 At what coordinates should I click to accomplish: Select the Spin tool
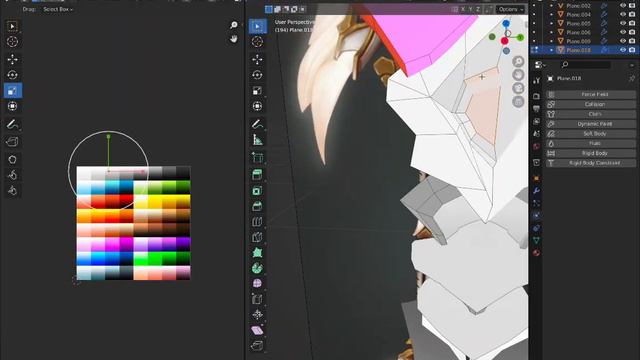pos(257,268)
